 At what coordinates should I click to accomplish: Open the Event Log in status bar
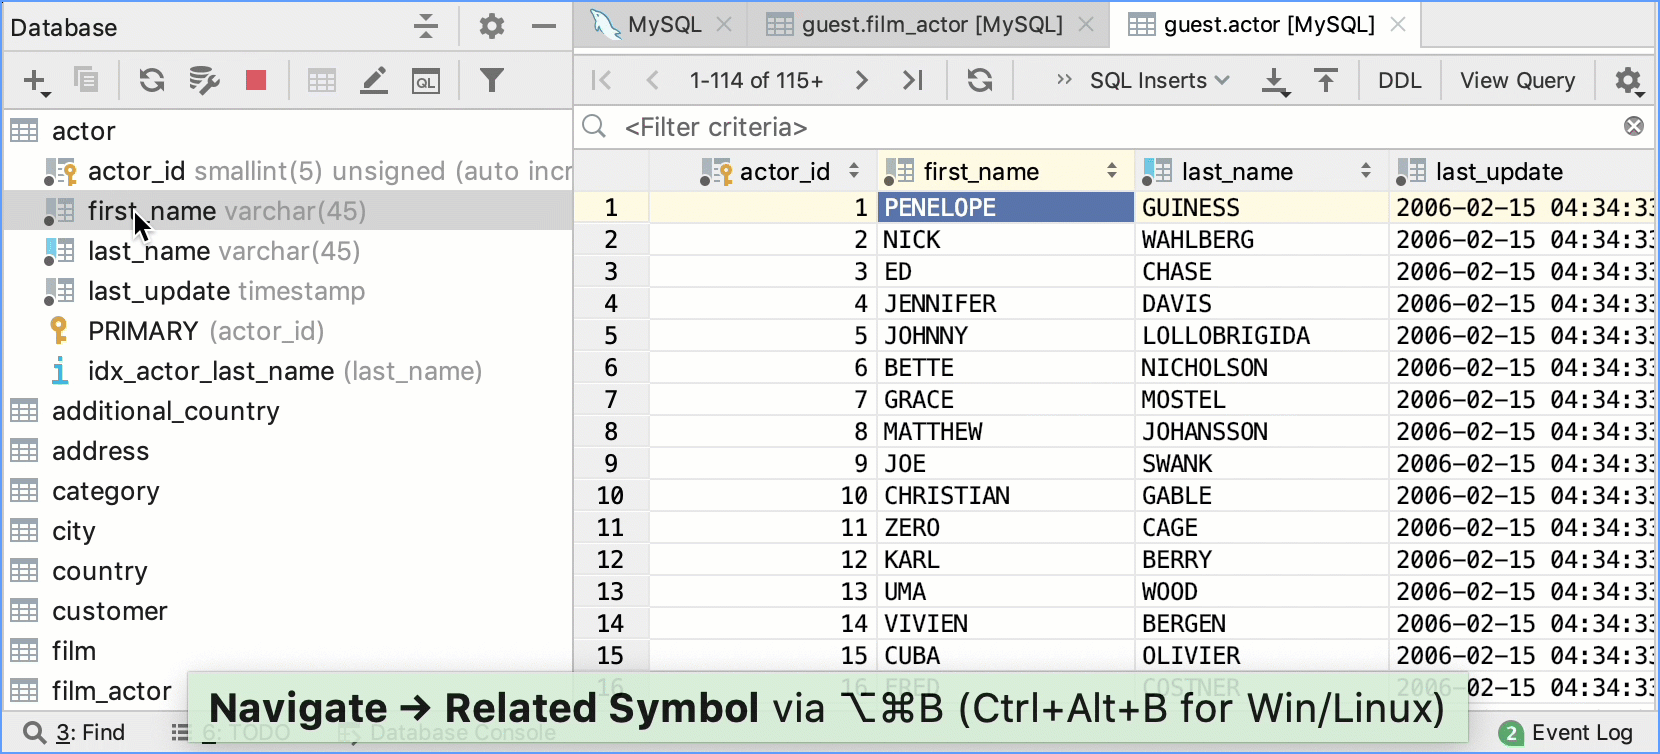1567,733
